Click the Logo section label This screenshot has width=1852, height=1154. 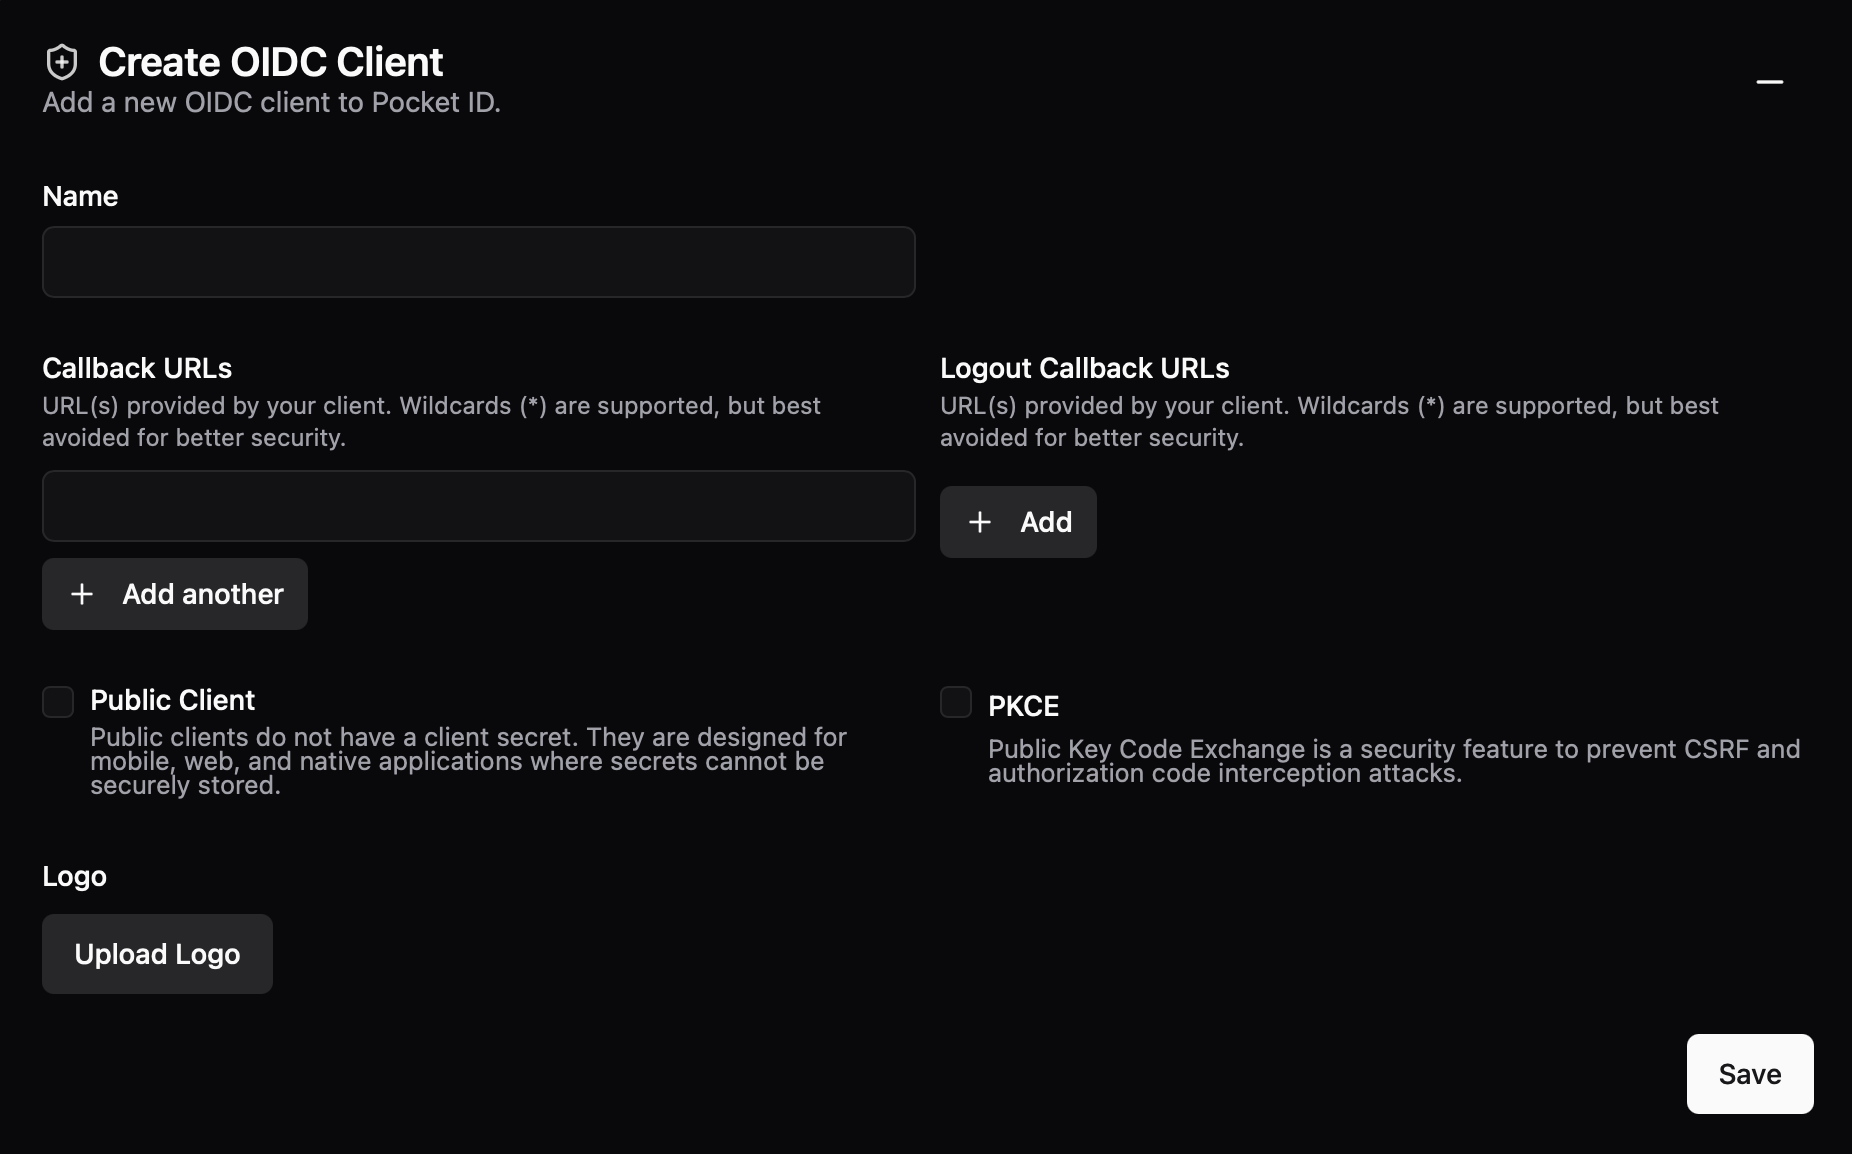(74, 876)
